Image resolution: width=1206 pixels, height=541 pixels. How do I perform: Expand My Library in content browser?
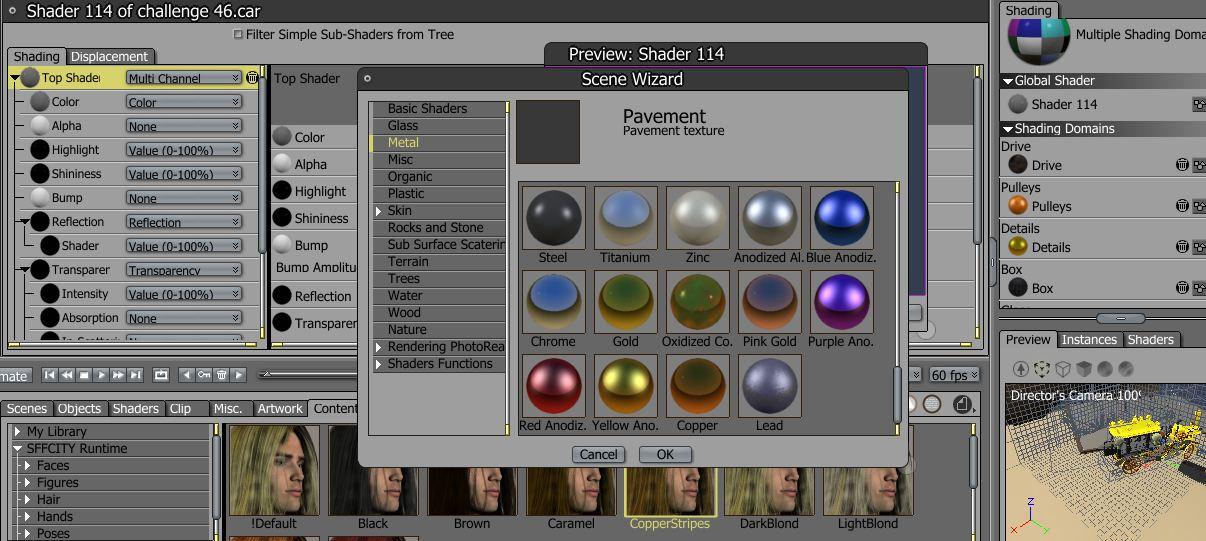click(18, 432)
